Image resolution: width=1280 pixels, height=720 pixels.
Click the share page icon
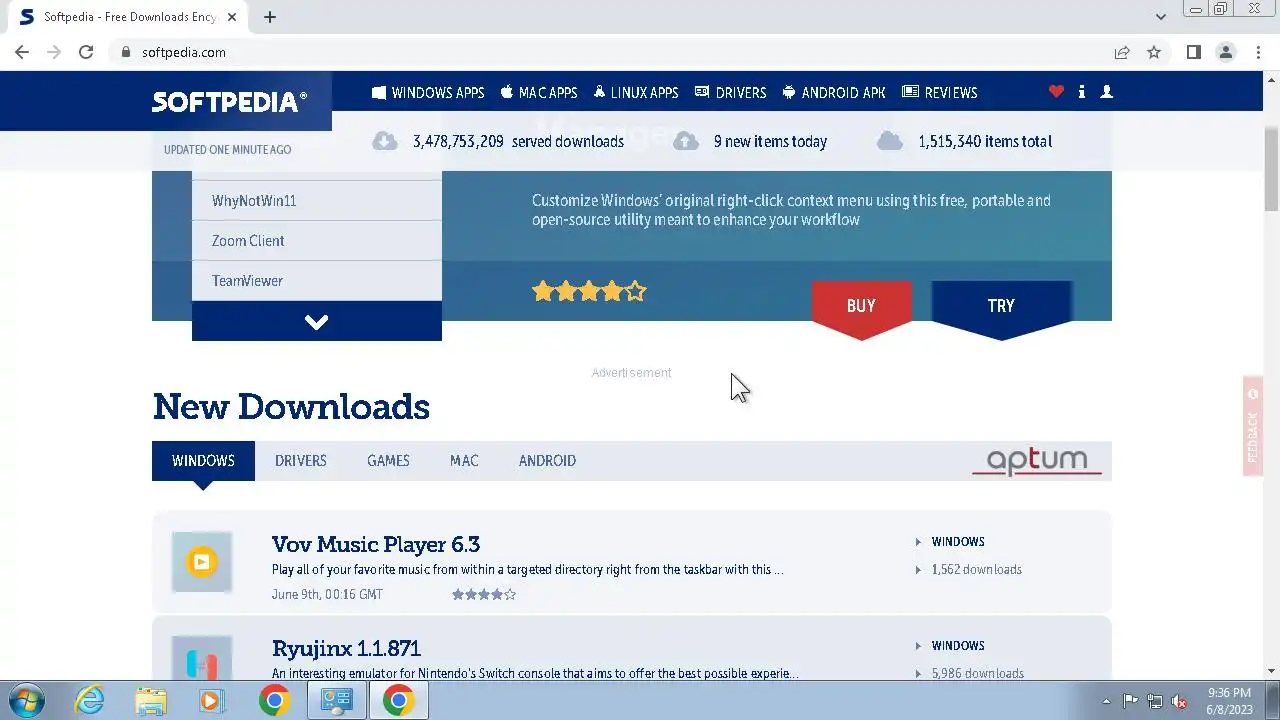(x=1122, y=52)
